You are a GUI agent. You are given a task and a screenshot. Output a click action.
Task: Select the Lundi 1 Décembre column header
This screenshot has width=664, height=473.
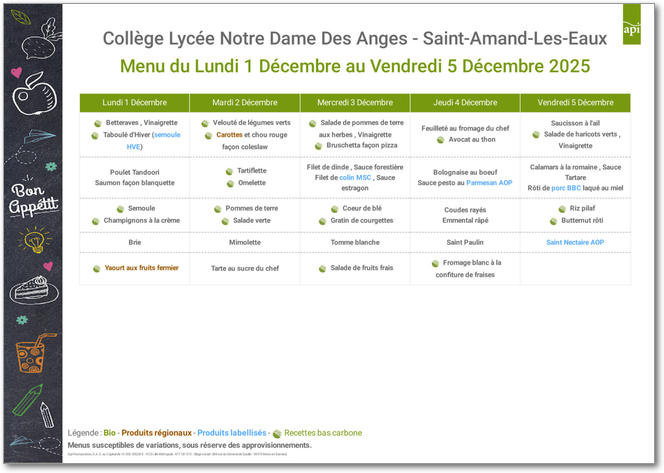(135, 102)
